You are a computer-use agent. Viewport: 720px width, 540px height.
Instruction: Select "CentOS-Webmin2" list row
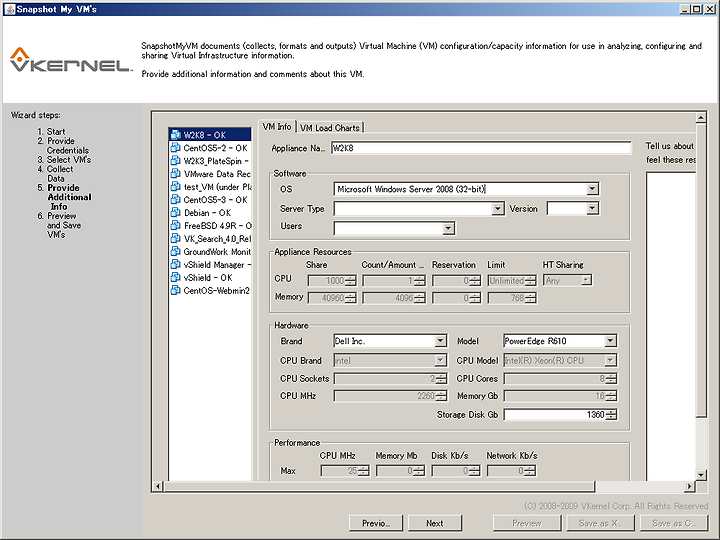[x=210, y=290]
